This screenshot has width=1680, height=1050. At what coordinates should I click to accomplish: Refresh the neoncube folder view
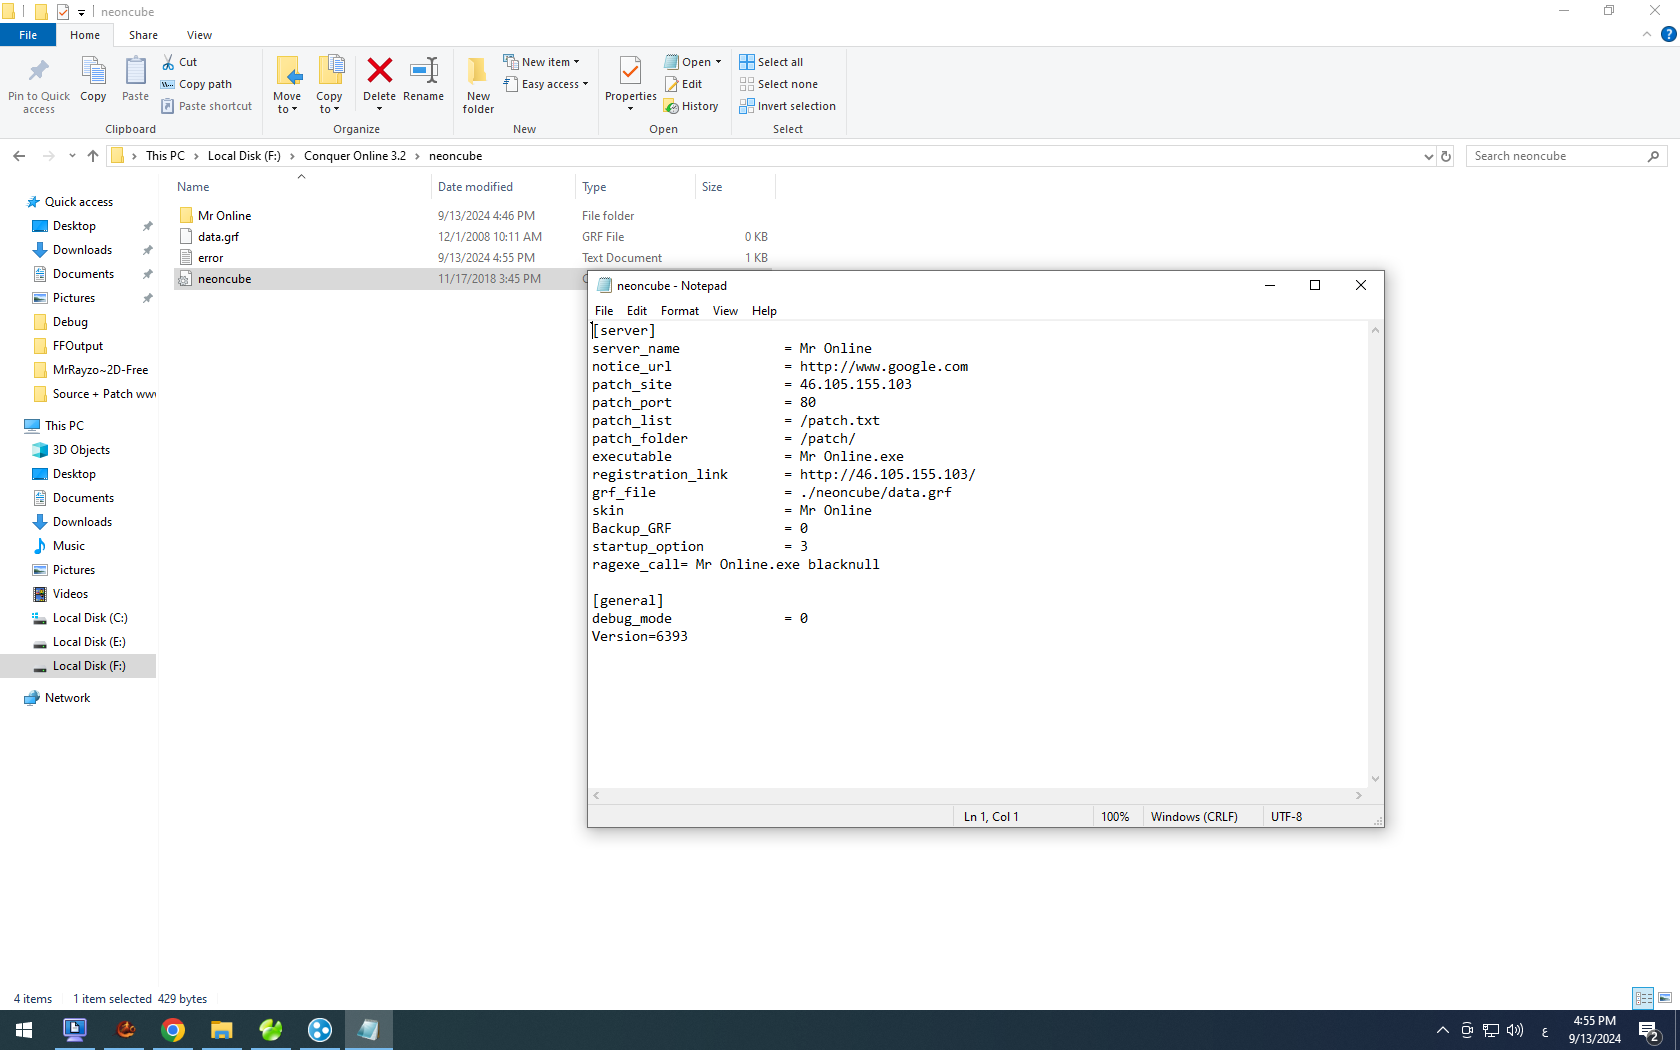click(x=1446, y=156)
